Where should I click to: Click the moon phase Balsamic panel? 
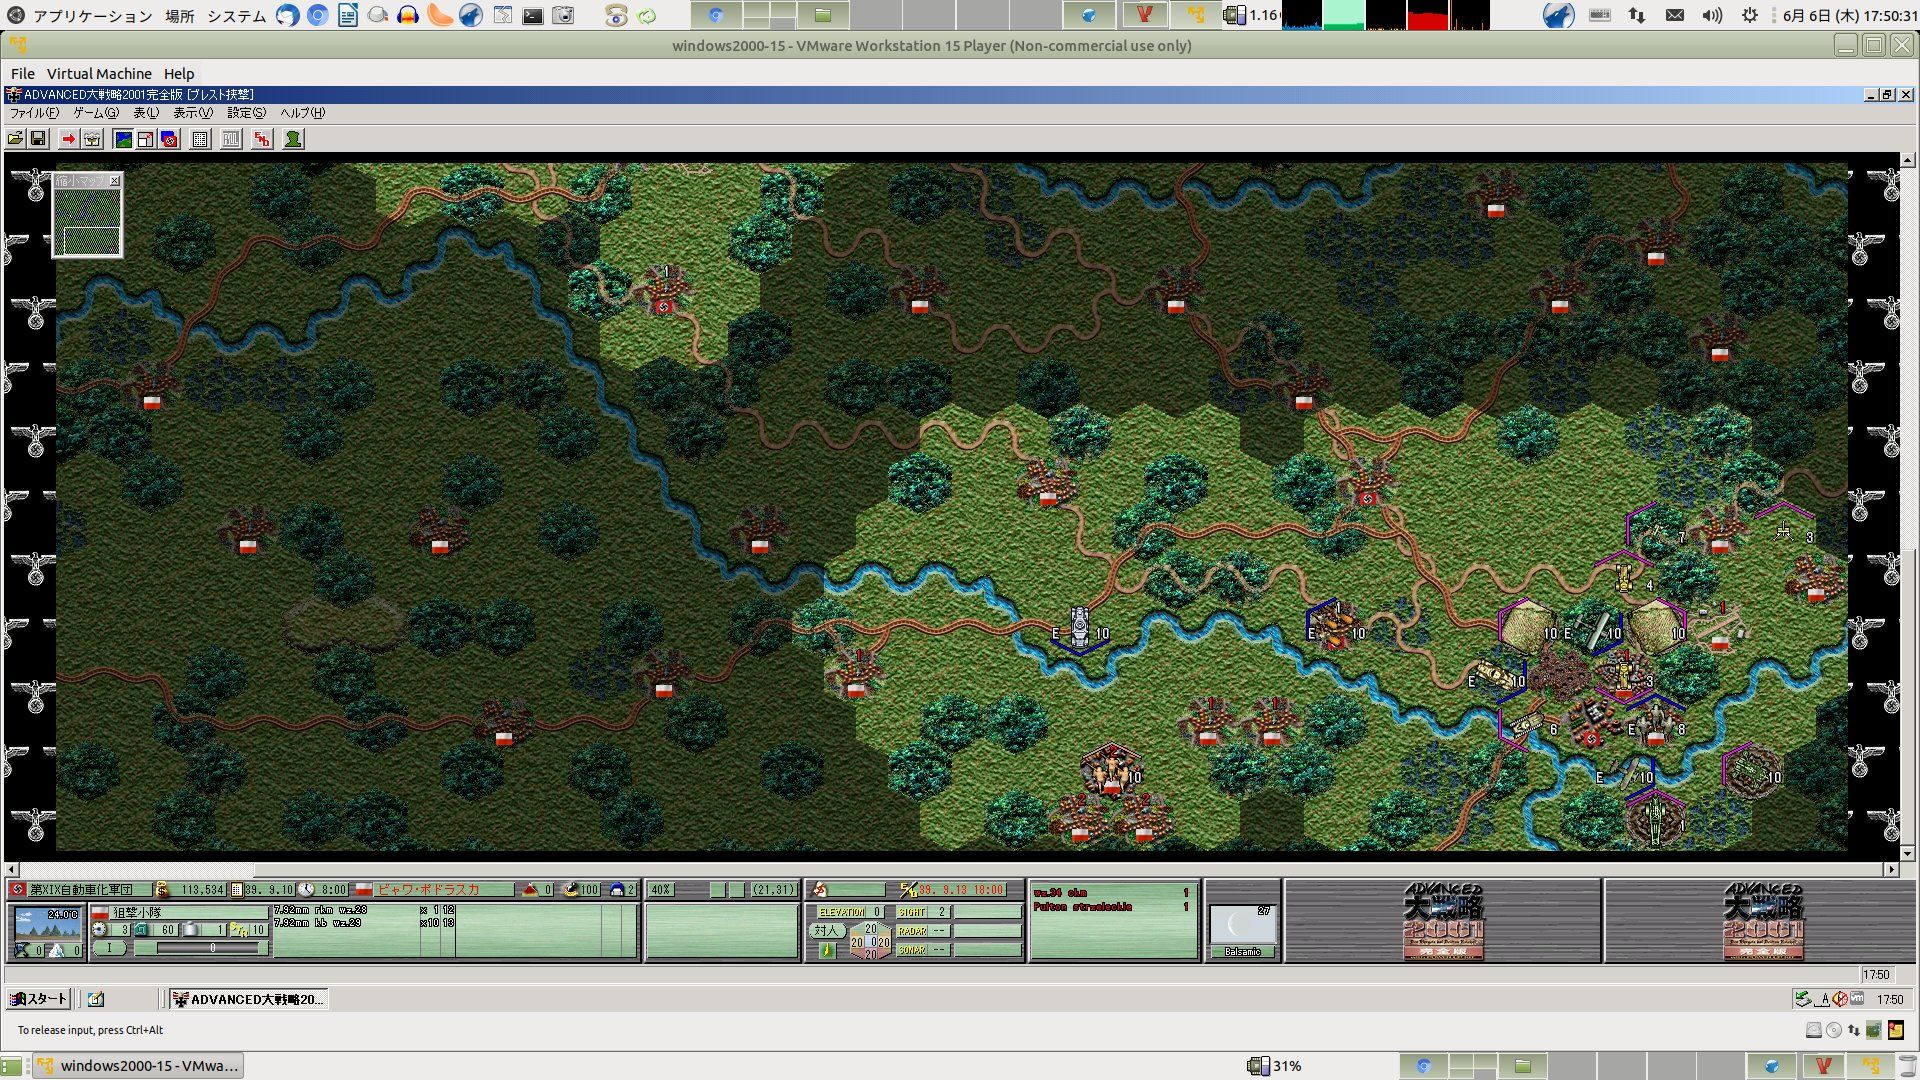coord(1243,931)
